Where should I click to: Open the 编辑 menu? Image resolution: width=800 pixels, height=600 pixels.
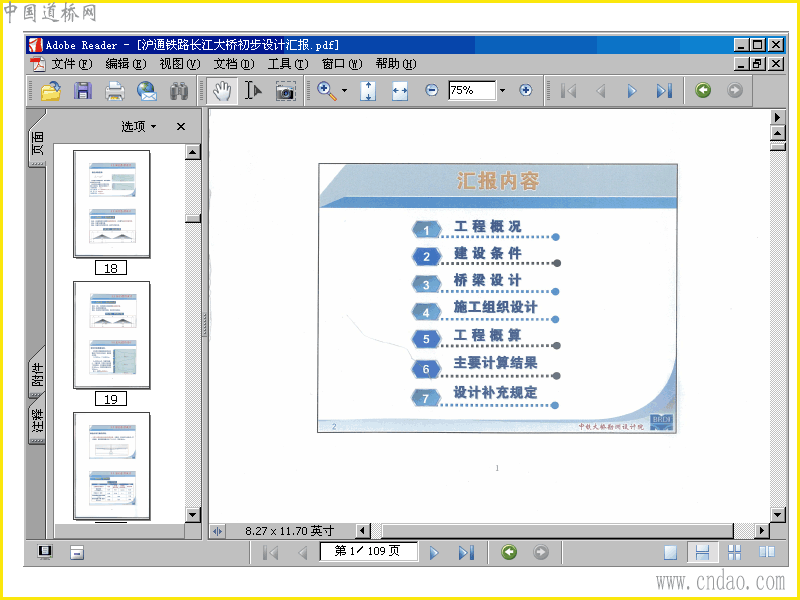126,64
